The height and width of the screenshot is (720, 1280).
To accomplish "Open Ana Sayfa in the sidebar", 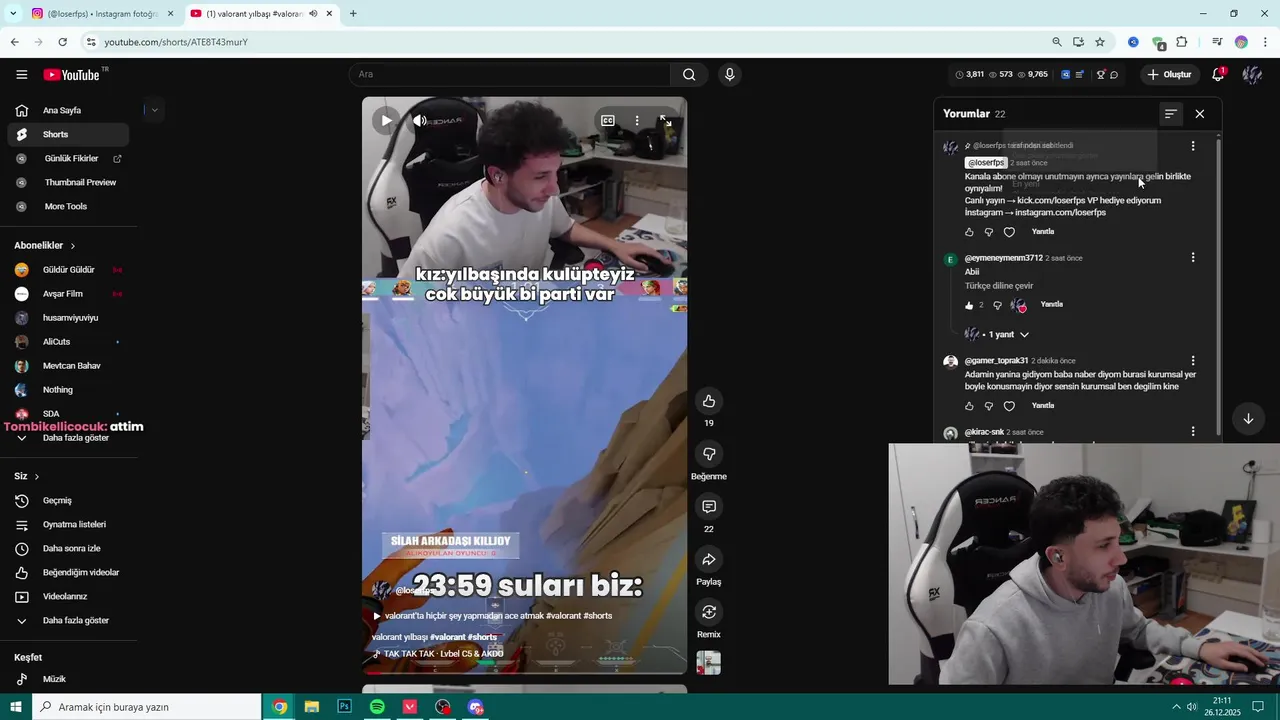I will (x=68, y=110).
